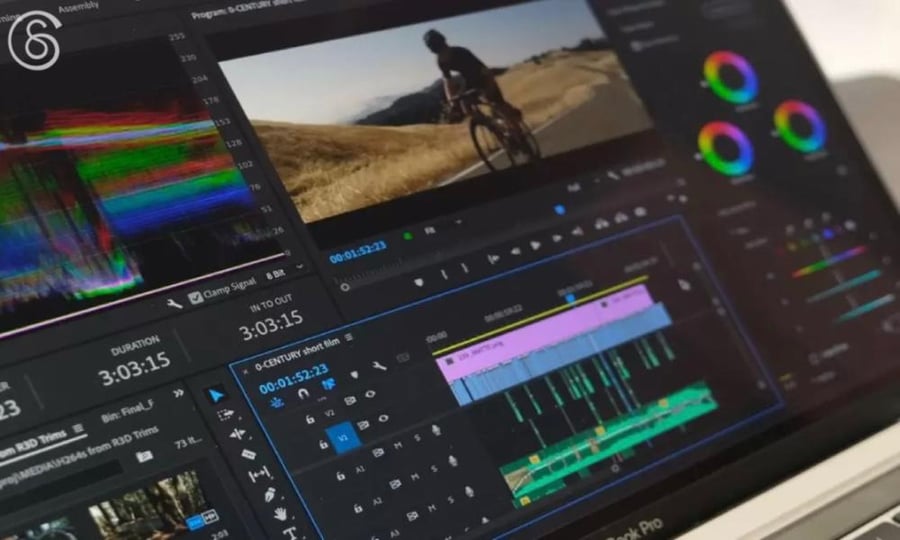Step forward one frame
The image size is (900, 540).
[x=556, y=238]
